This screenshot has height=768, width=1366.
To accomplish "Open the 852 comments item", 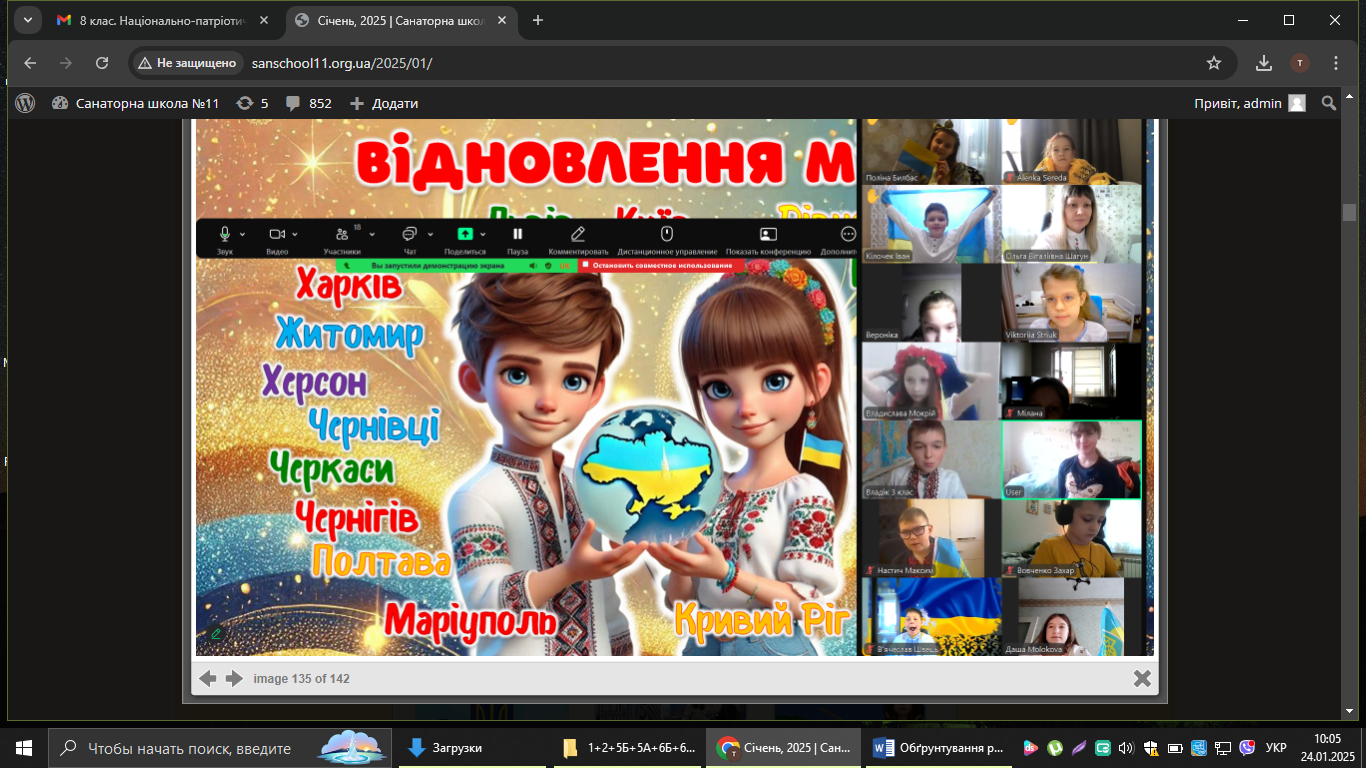I will coord(309,103).
